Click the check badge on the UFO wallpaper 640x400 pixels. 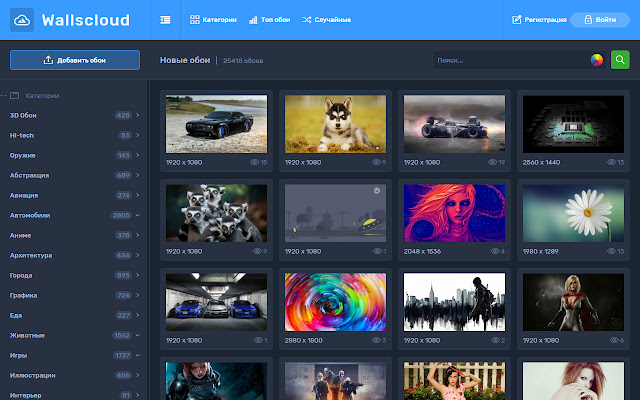(x=377, y=191)
